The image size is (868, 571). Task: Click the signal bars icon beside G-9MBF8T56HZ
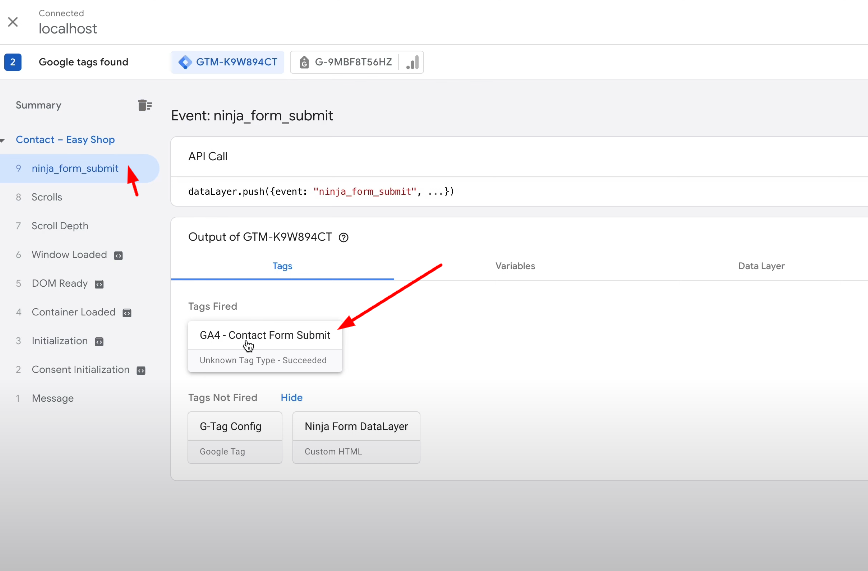412,62
